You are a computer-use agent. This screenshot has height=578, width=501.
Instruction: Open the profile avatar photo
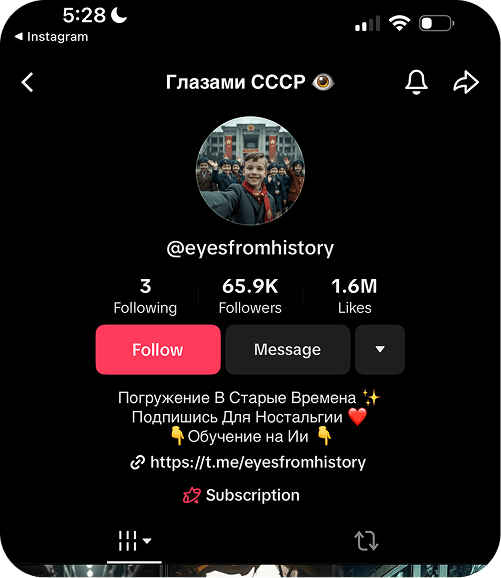coord(250,171)
